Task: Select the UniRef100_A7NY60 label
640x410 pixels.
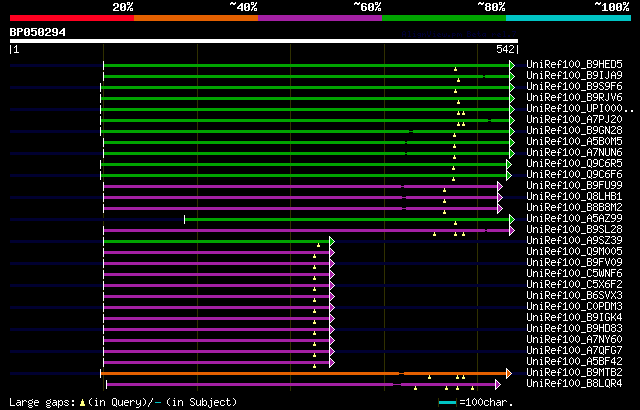Action: pos(574,339)
